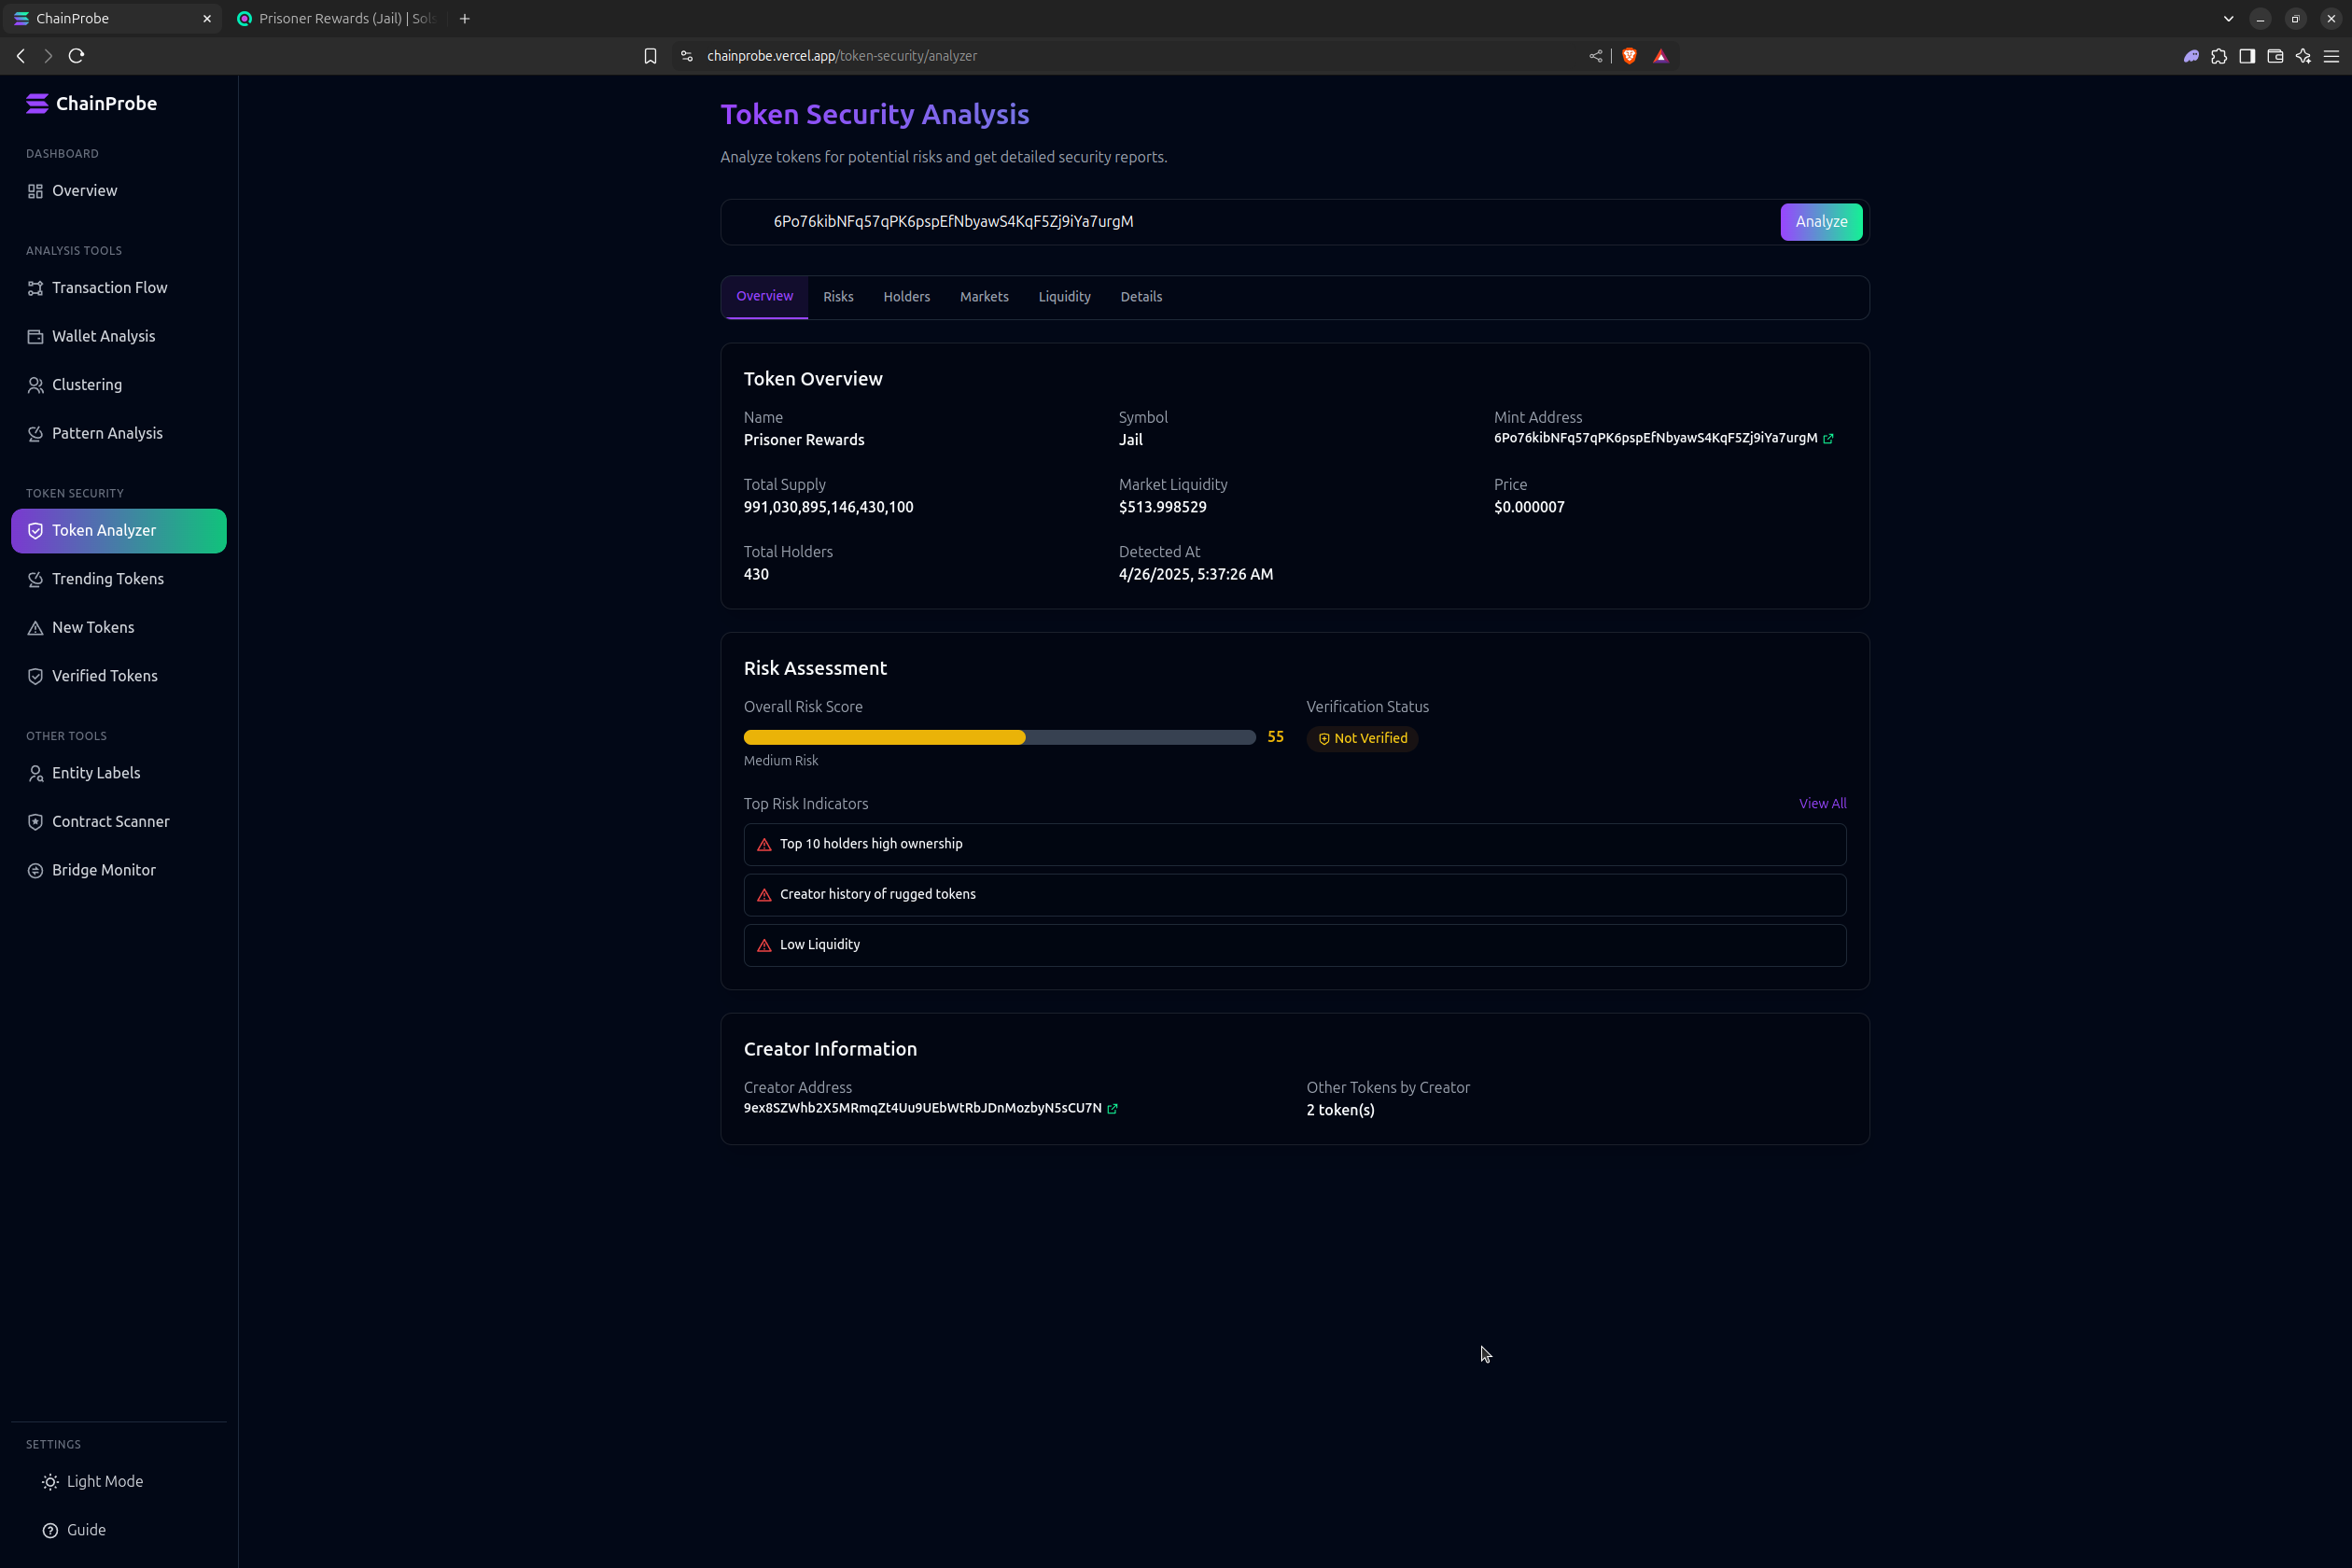The image size is (2352, 1568).
Task: Open New Tokens page
Action: pos(118,628)
